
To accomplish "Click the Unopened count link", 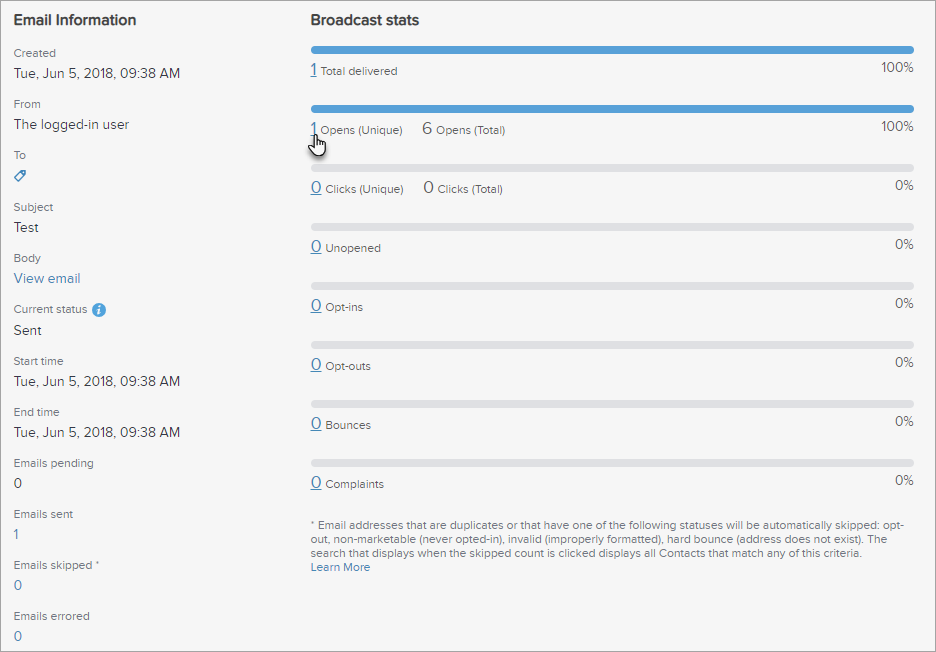I will (316, 247).
